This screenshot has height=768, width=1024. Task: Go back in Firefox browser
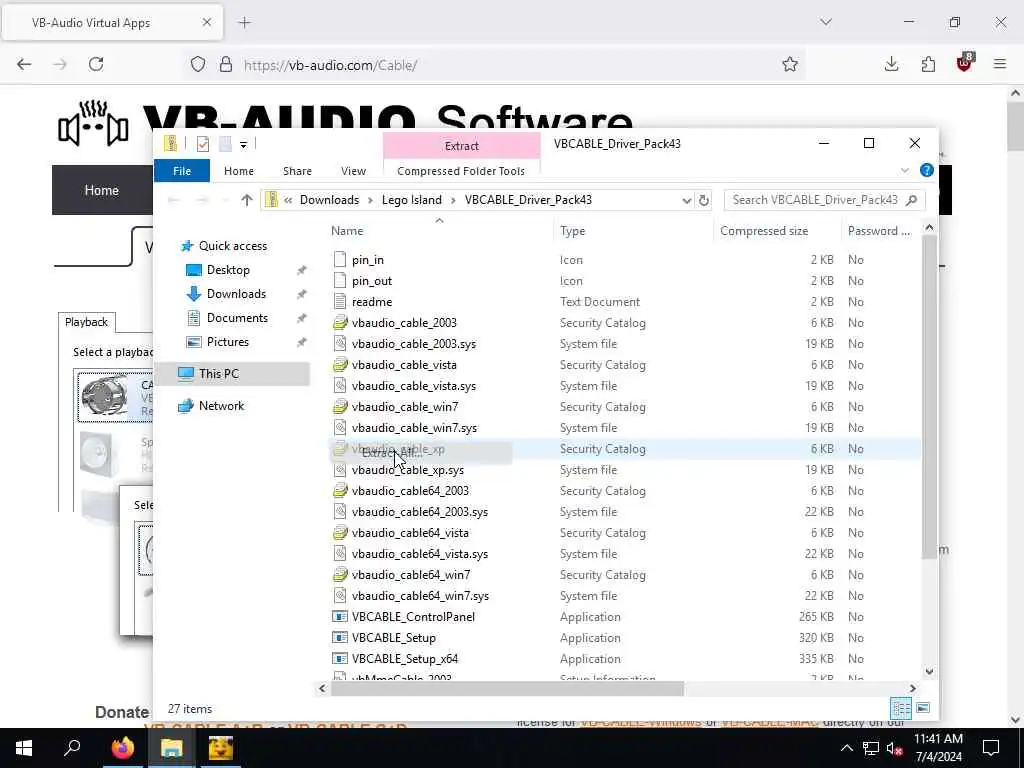tap(24, 64)
